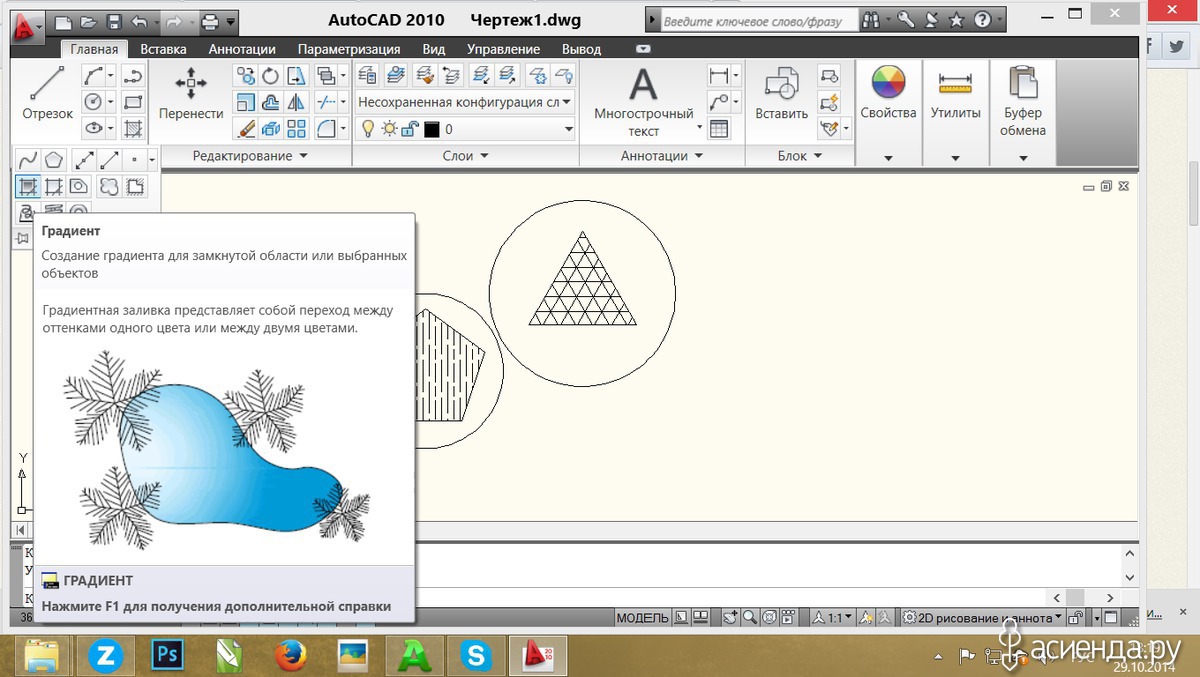The width and height of the screenshot is (1200, 677).
Task: Open the Свойства color wheel panel
Action: pos(888,94)
